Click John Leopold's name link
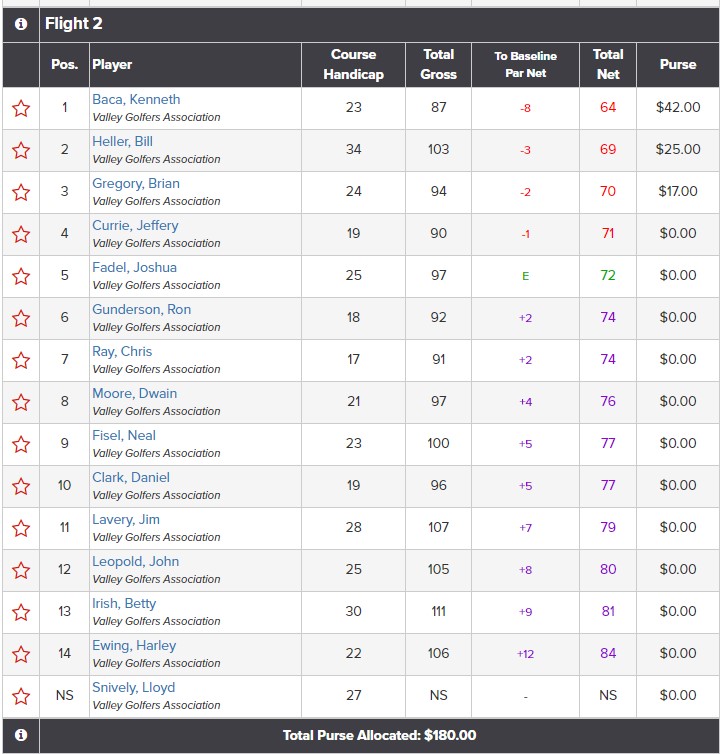Viewport: 722px width, 754px height. click(x=135, y=561)
